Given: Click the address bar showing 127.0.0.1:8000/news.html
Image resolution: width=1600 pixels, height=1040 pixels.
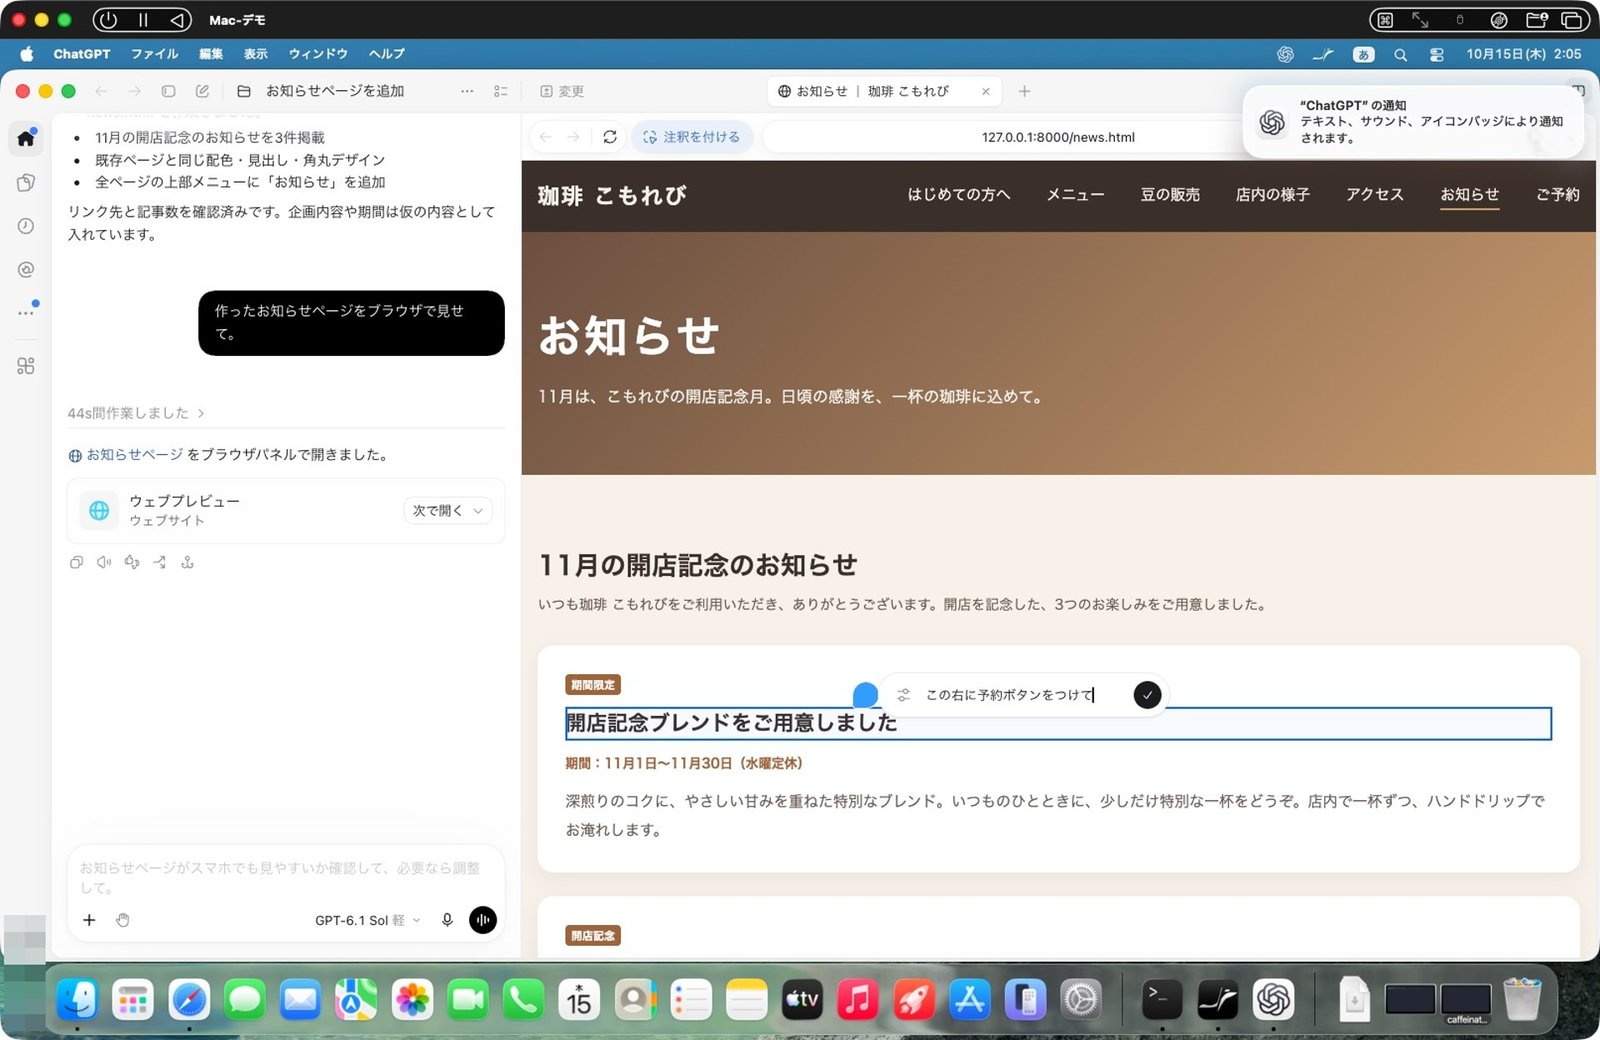Looking at the screenshot, I should [x=1058, y=137].
